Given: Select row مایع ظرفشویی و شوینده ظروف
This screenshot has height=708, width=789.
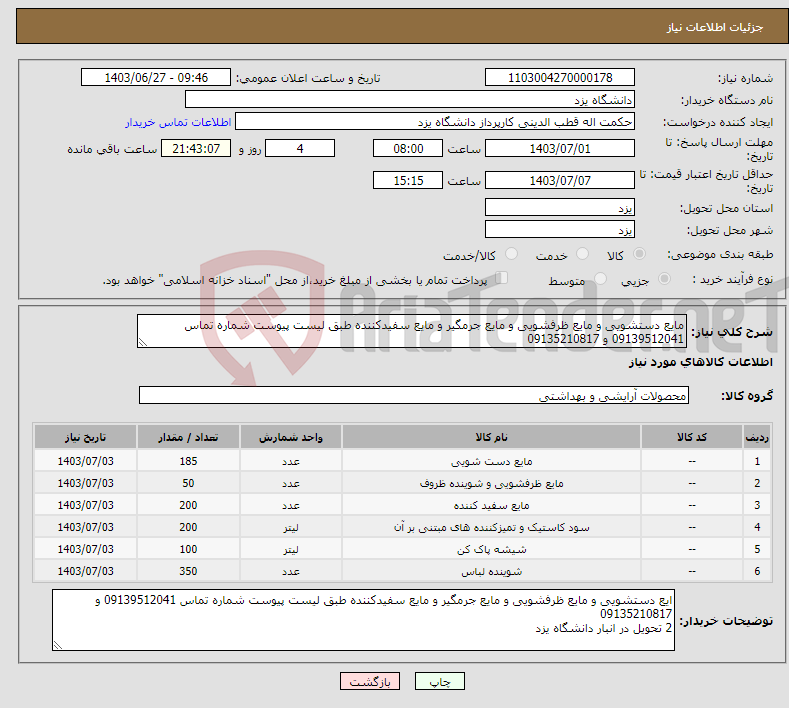Looking at the screenshot, I should click(x=402, y=483).
